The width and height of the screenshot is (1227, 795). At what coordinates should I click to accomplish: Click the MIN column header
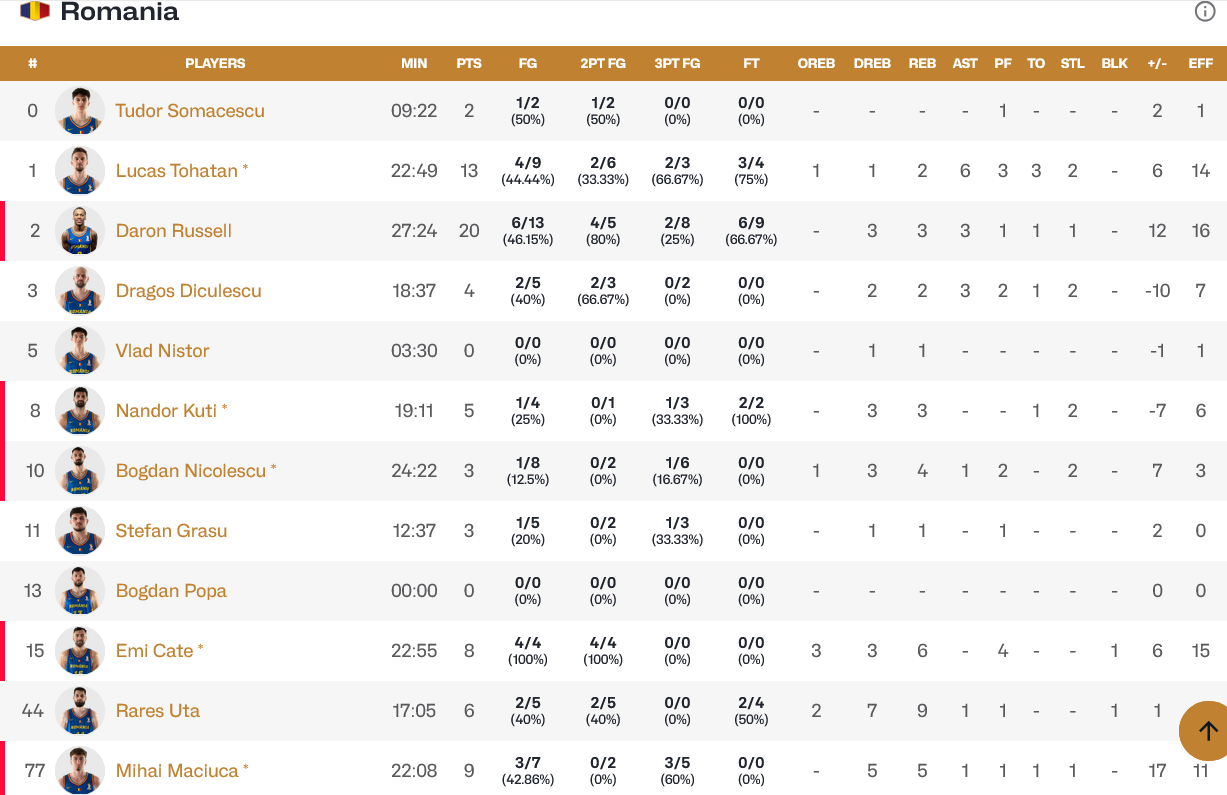(x=414, y=63)
